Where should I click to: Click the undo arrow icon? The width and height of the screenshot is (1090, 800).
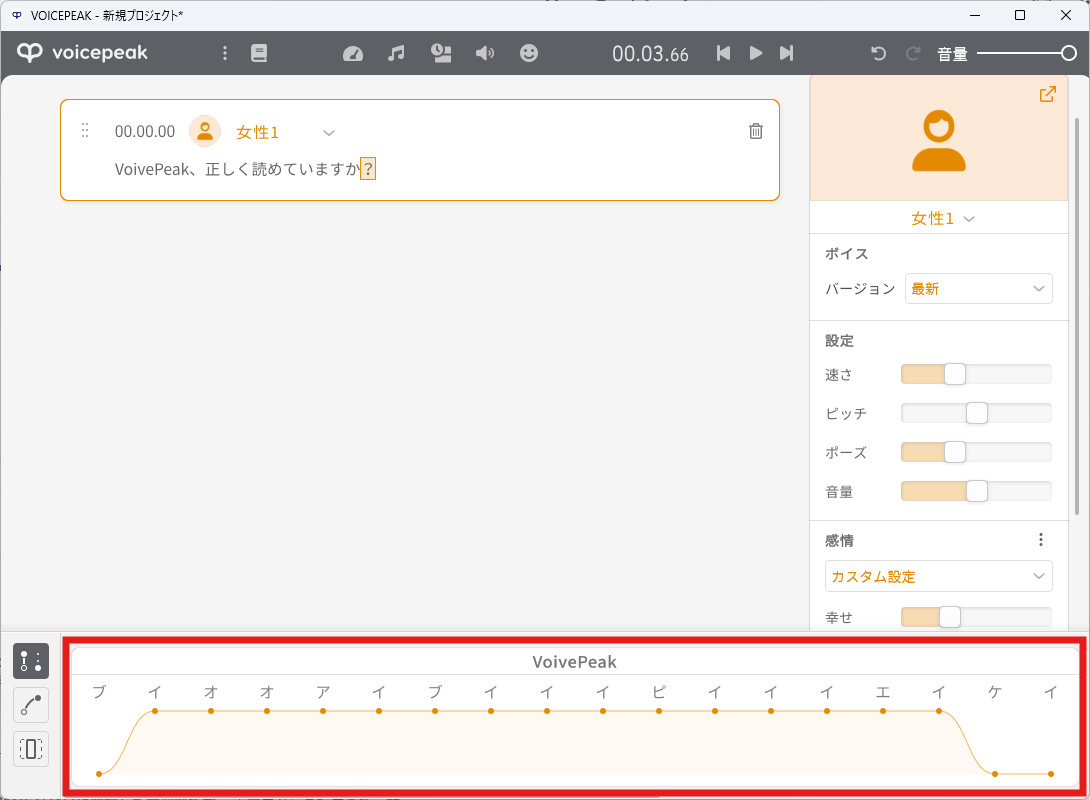tap(879, 53)
